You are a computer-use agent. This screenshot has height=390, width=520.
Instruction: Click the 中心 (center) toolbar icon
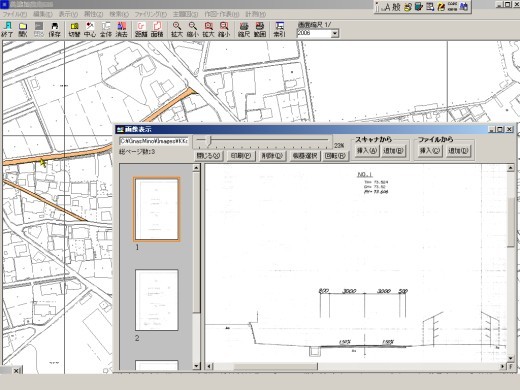90,29
